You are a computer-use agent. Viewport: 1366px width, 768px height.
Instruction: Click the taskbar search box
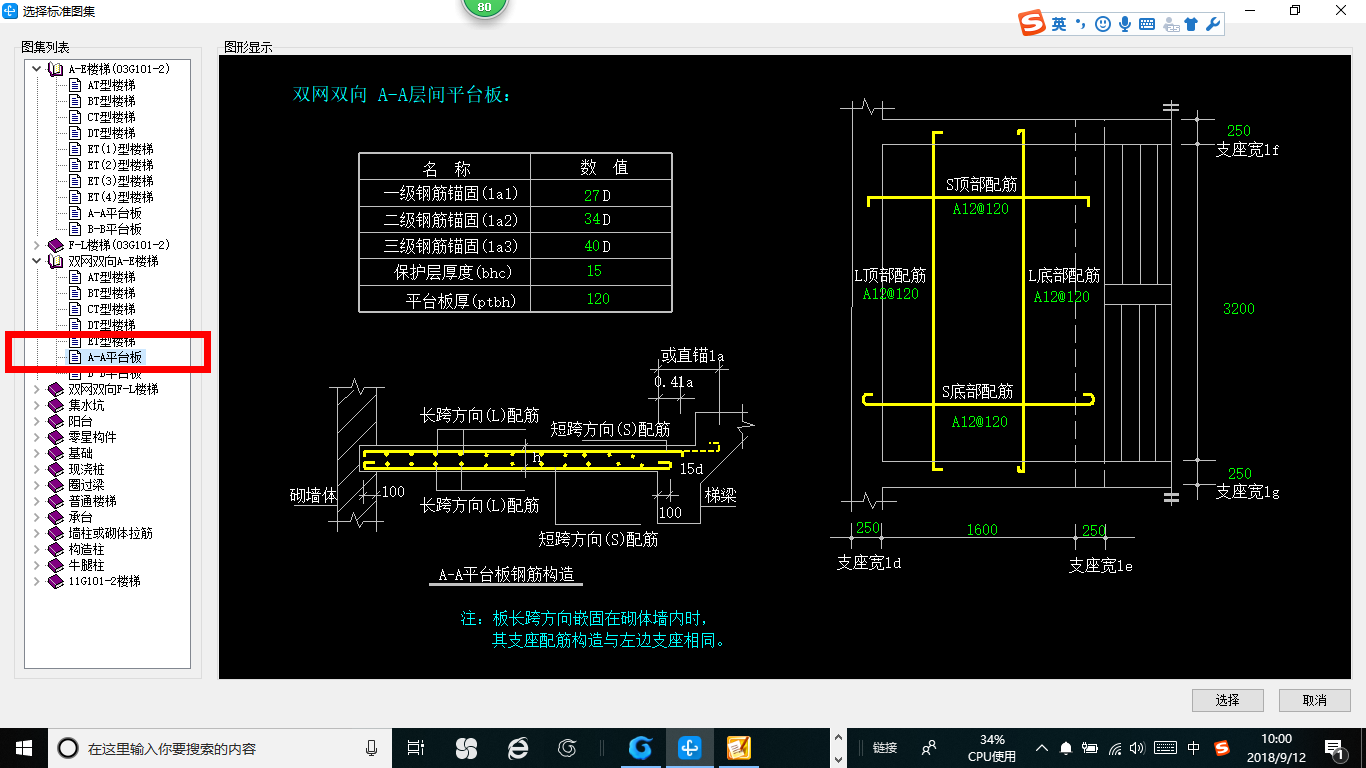[x=218, y=748]
